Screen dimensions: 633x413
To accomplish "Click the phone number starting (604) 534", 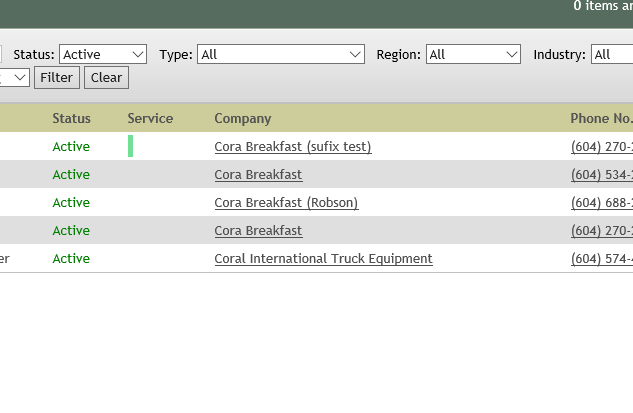I will pos(601,174).
